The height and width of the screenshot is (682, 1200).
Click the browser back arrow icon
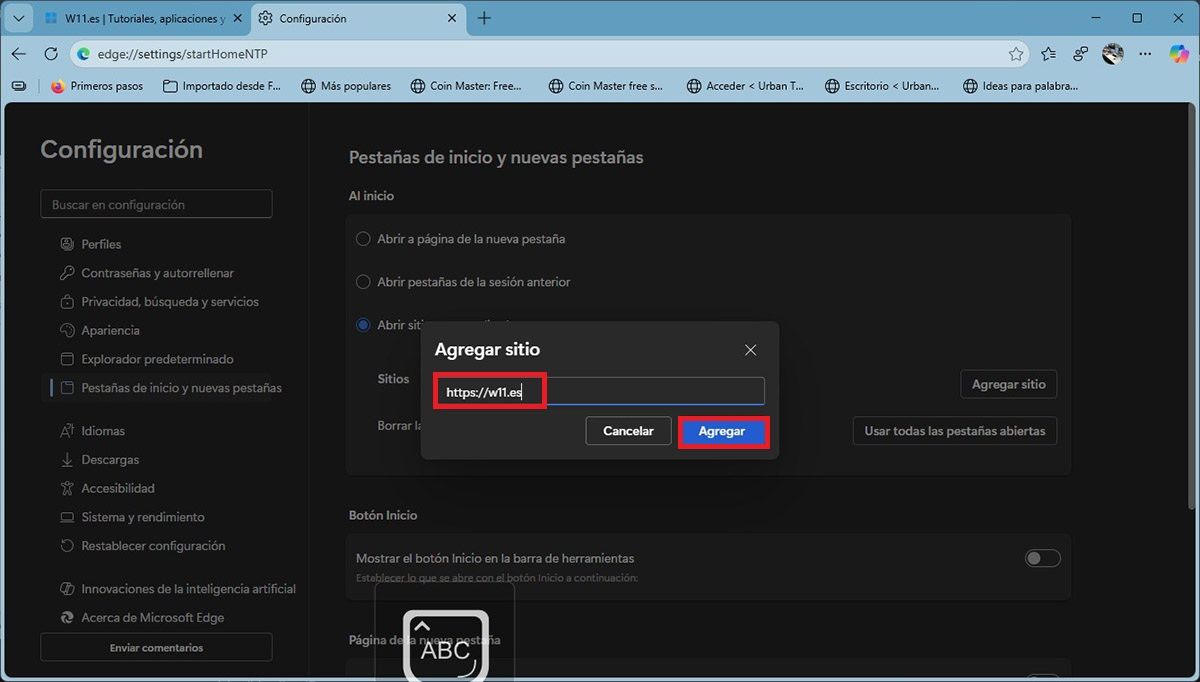coord(18,54)
